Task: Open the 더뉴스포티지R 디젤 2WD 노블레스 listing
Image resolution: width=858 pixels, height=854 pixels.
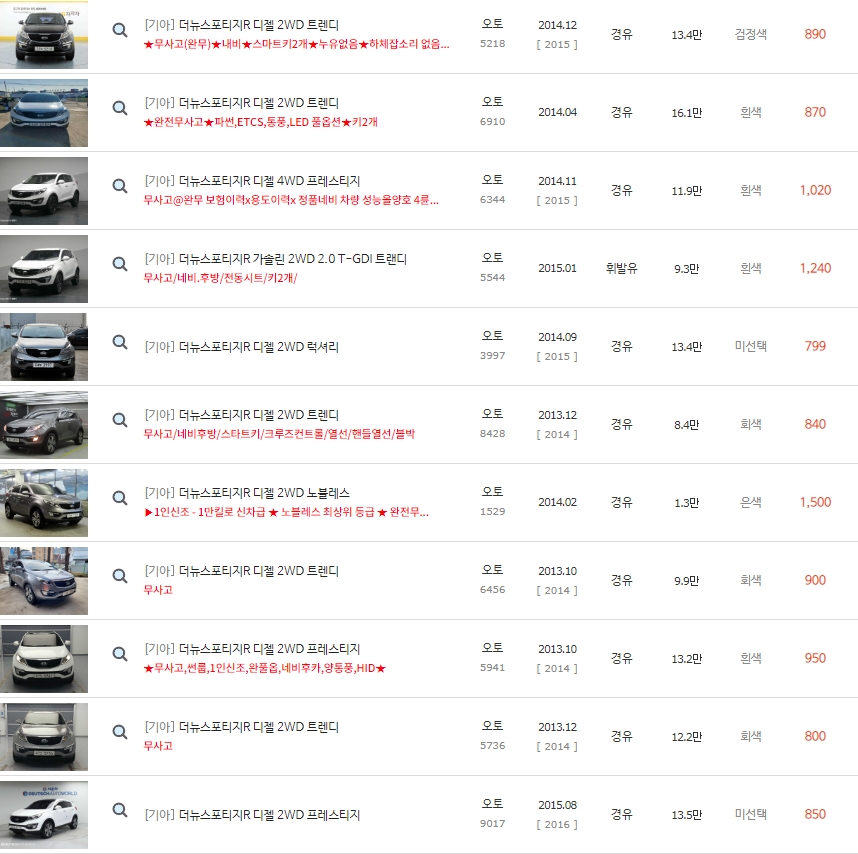Action: click(247, 493)
